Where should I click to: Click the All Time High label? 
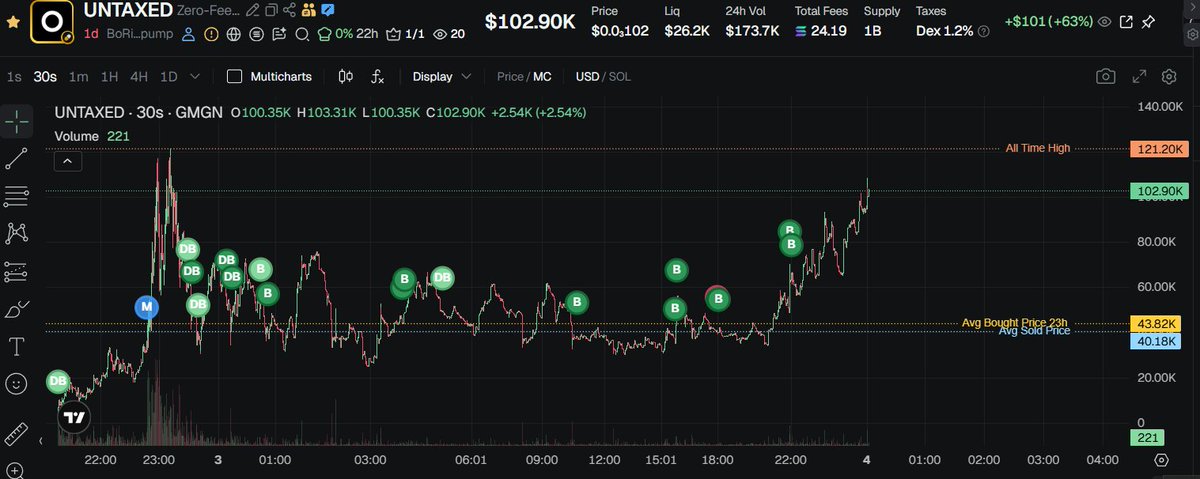1038,148
